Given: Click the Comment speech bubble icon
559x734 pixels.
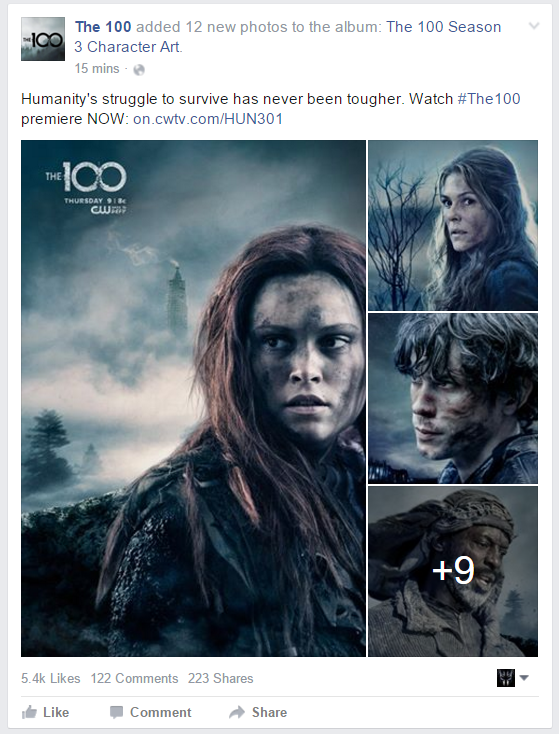Looking at the screenshot, I should coord(116,712).
